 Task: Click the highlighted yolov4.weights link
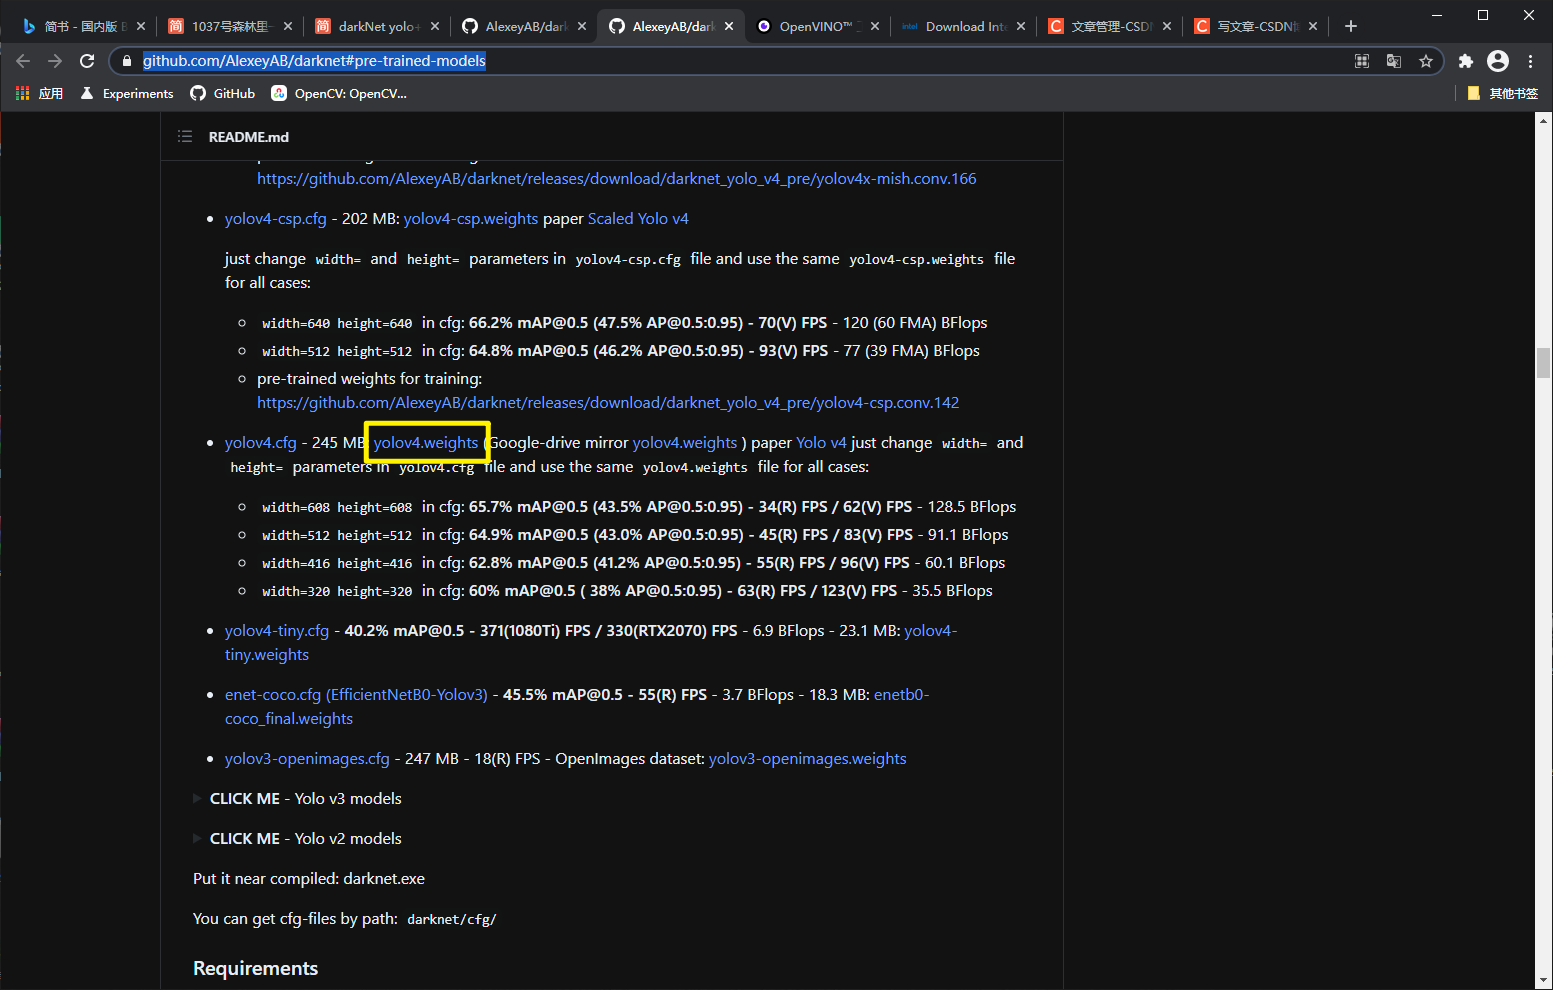(x=427, y=442)
